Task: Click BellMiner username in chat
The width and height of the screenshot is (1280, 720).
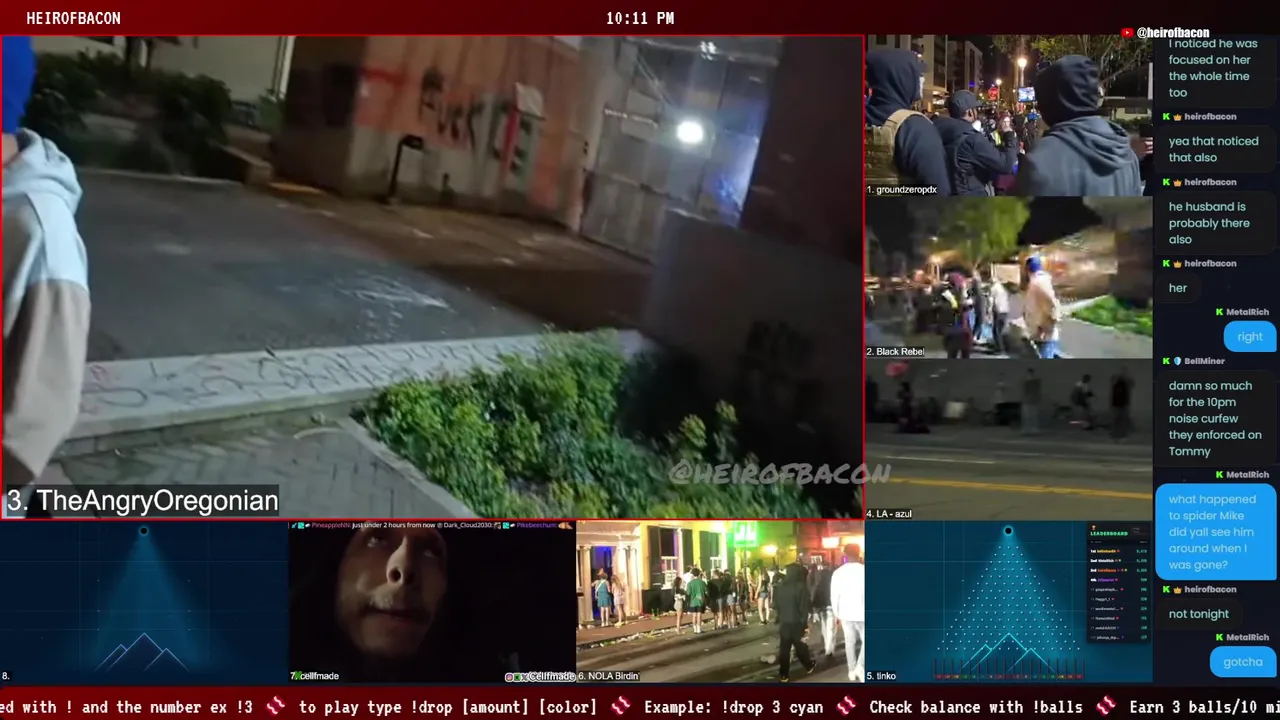Action: tap(1205, 361)
